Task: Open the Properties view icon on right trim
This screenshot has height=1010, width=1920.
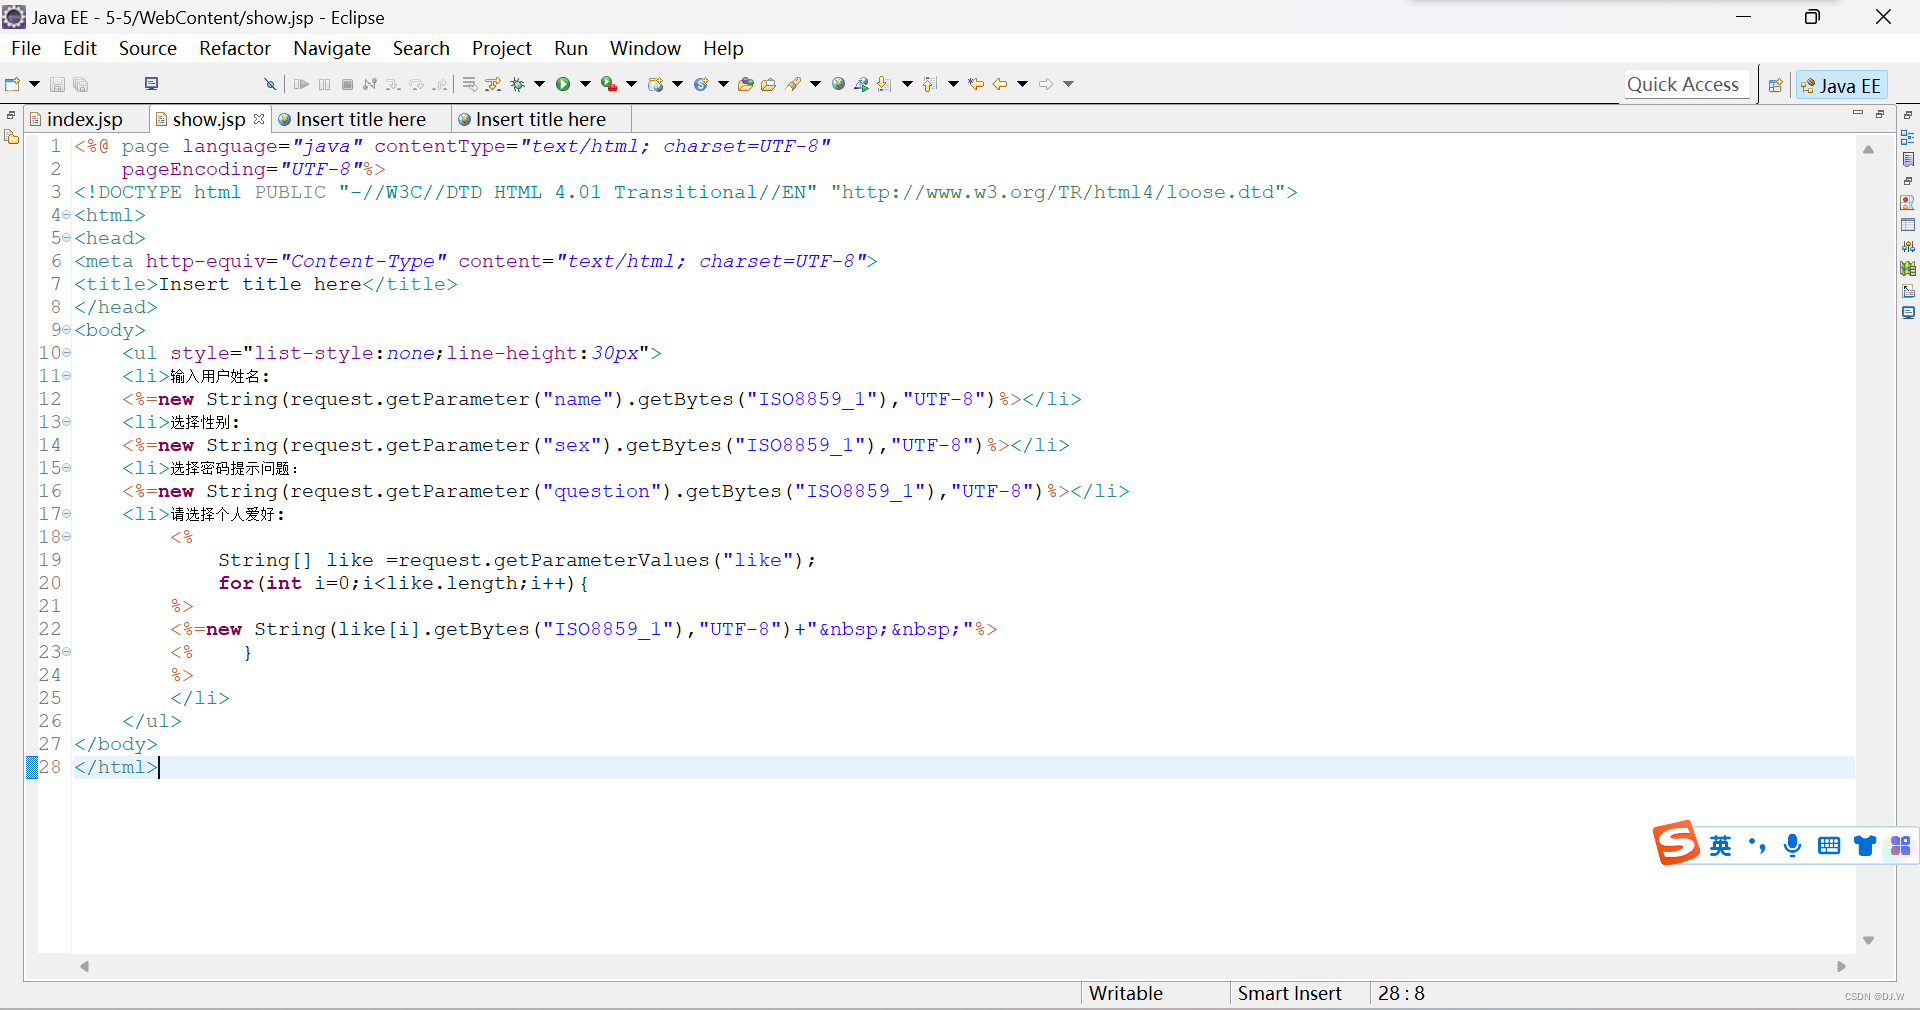Action: 1908,225
